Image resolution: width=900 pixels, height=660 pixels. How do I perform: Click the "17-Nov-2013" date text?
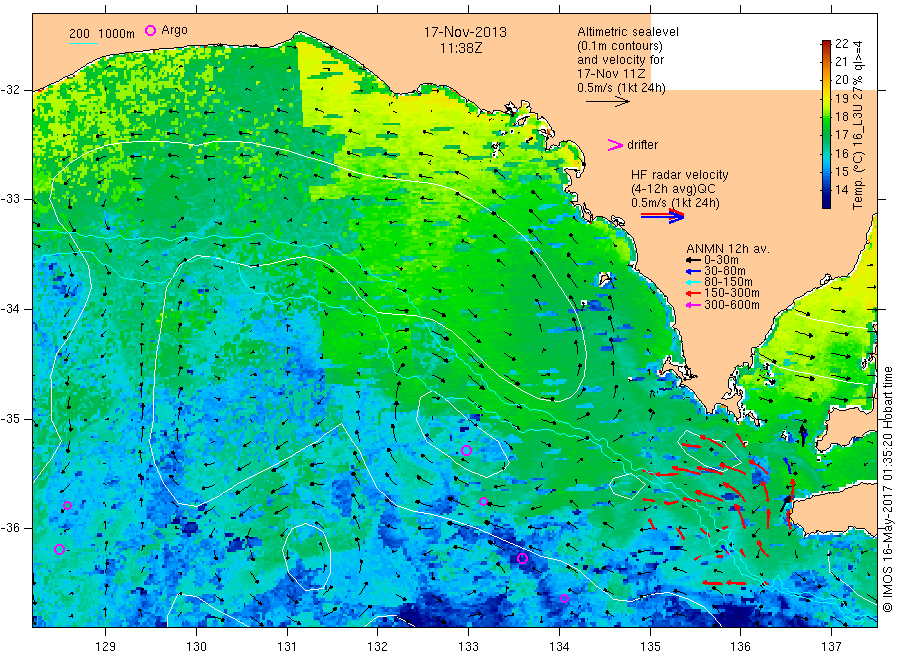tap(465, 32)
